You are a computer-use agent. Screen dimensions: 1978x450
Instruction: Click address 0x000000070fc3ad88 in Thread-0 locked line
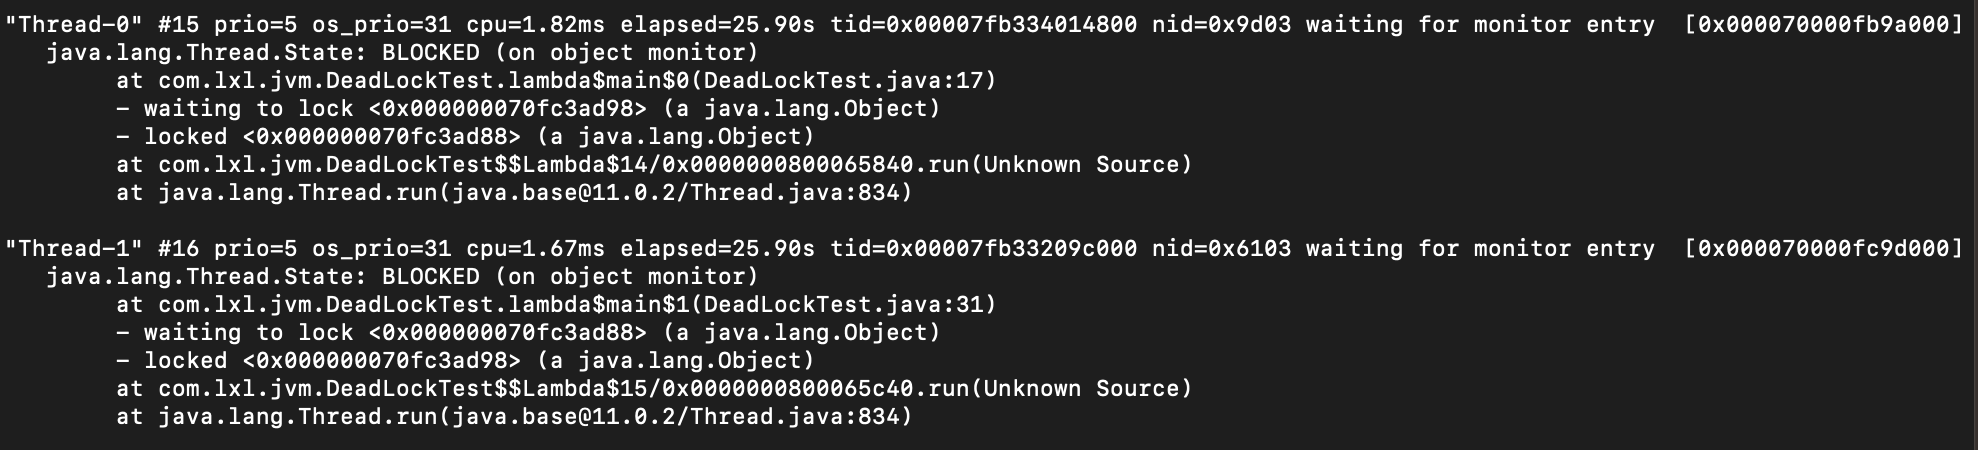pyautogui.click(x=382, y=136)
